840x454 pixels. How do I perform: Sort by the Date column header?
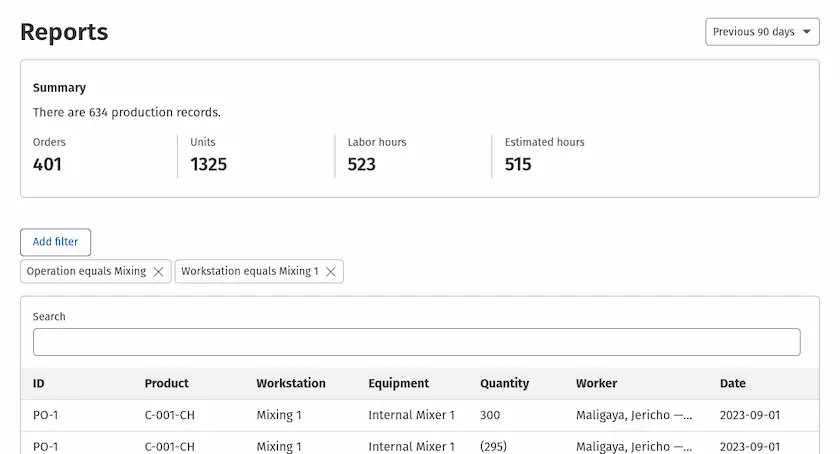click(x=732, y=383)
